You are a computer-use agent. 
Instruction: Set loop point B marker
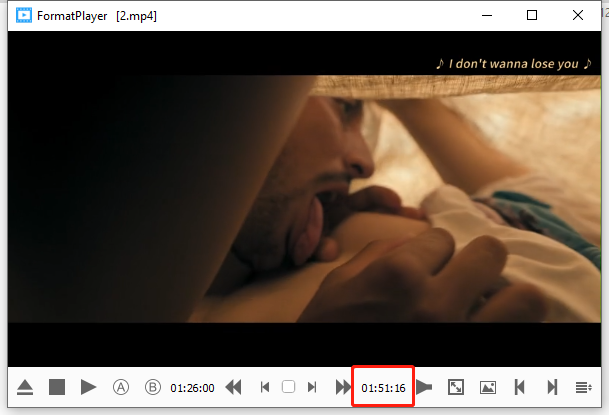[153, 387]
